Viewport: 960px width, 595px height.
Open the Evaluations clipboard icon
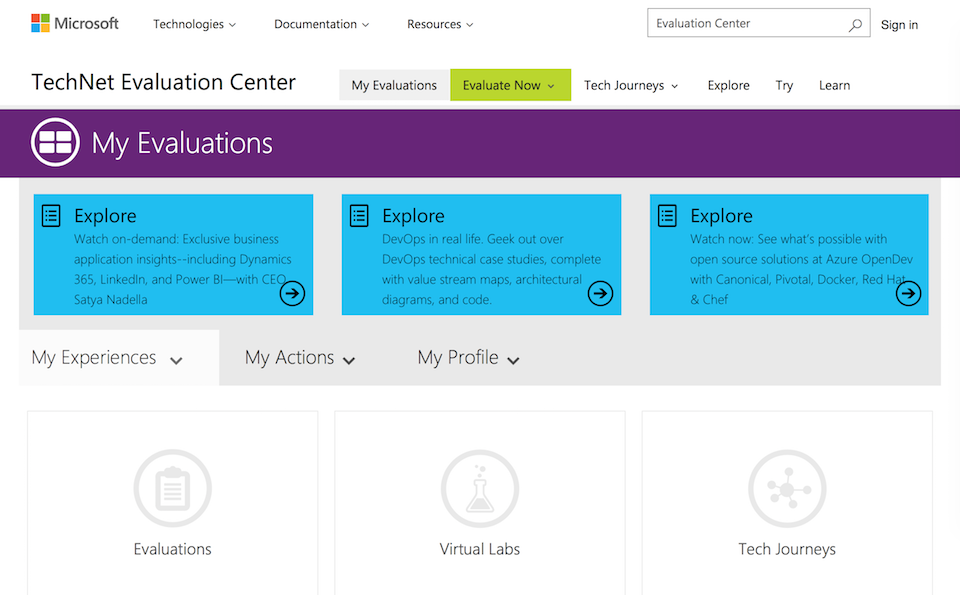(x=173, y=489)
